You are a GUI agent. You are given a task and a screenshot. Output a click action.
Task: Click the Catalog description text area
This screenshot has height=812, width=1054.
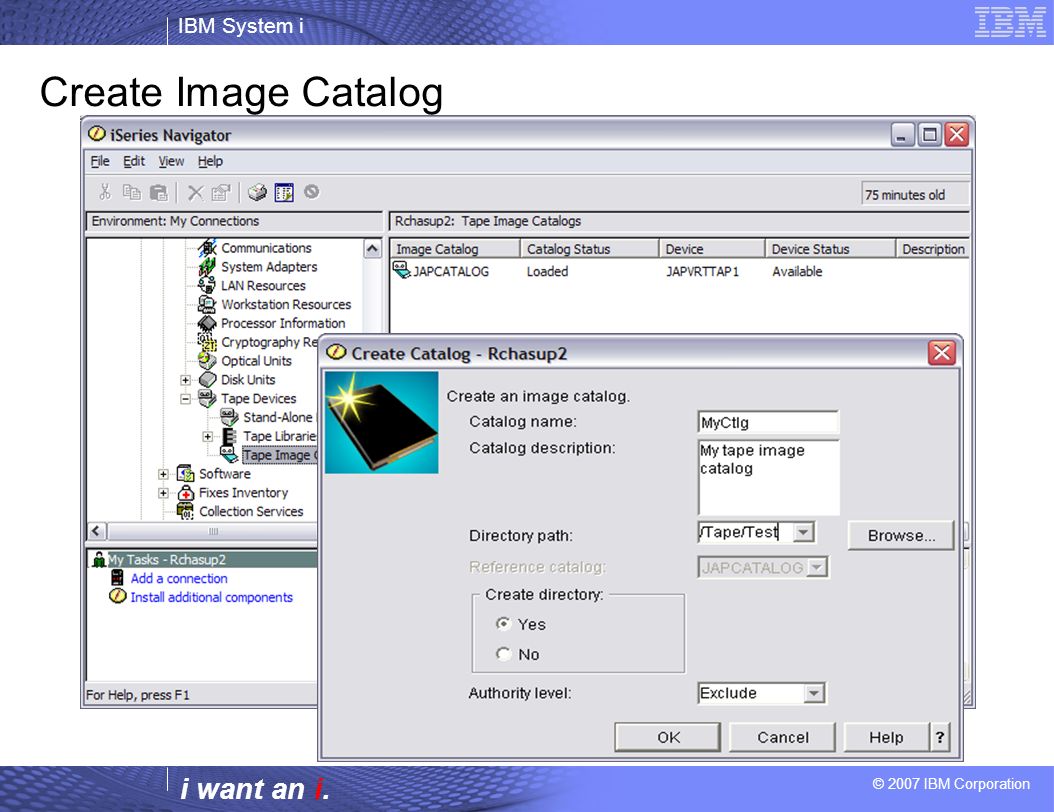tap(769, 478)
